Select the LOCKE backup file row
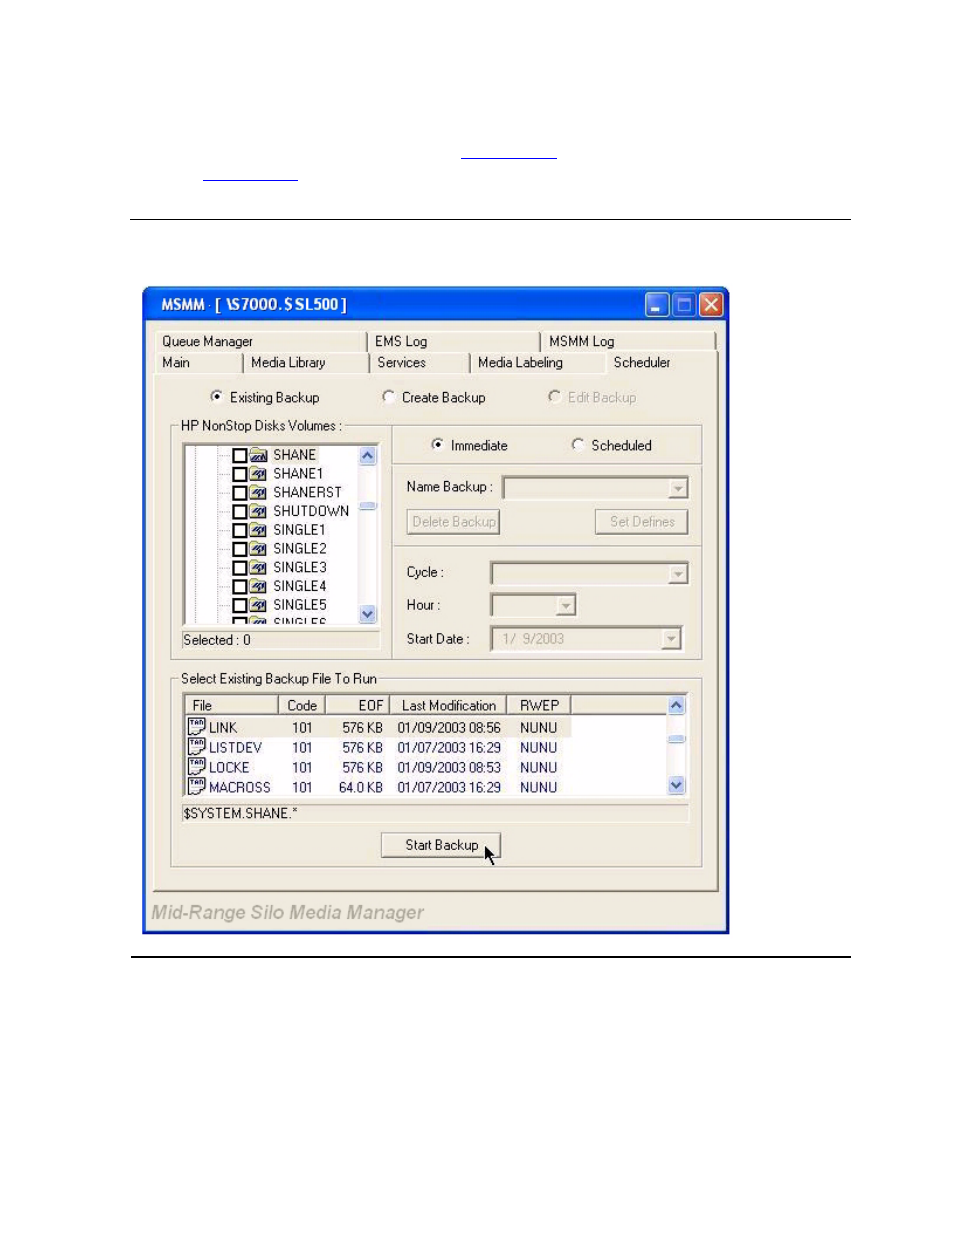 click(378, 767)
